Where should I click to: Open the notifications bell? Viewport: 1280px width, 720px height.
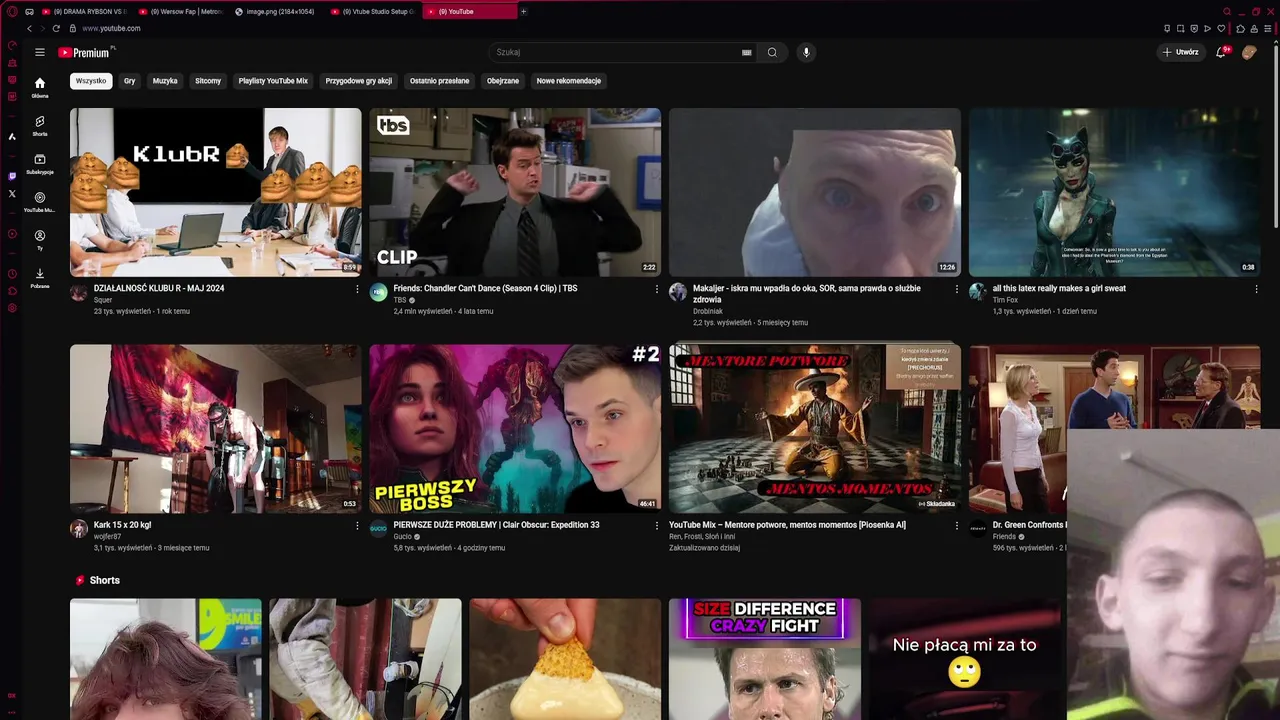[x=1221, y=52]
